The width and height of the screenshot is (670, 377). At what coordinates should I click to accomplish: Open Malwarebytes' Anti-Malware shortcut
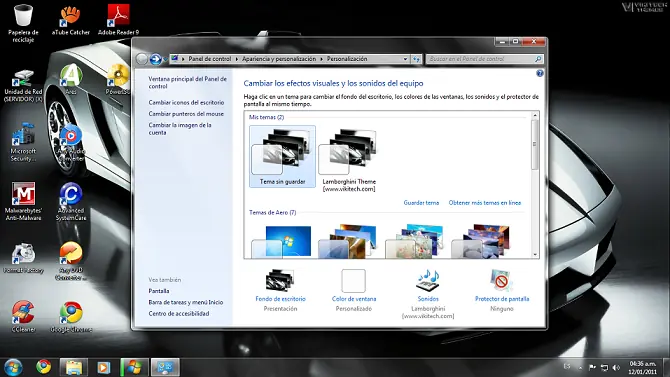[x=23, y=201]
